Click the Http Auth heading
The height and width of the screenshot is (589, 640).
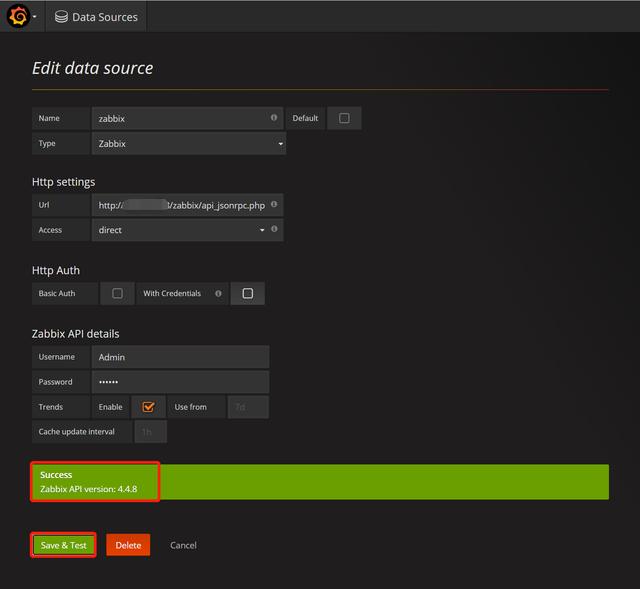pos(56,270)
